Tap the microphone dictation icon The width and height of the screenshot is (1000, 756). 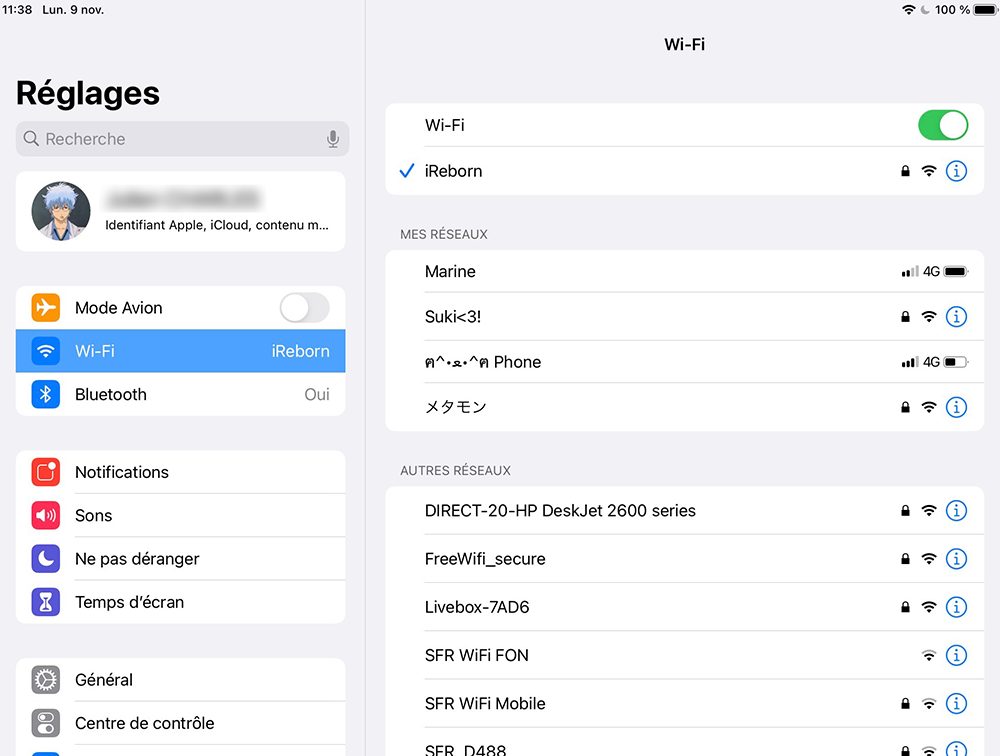point(333,139)
